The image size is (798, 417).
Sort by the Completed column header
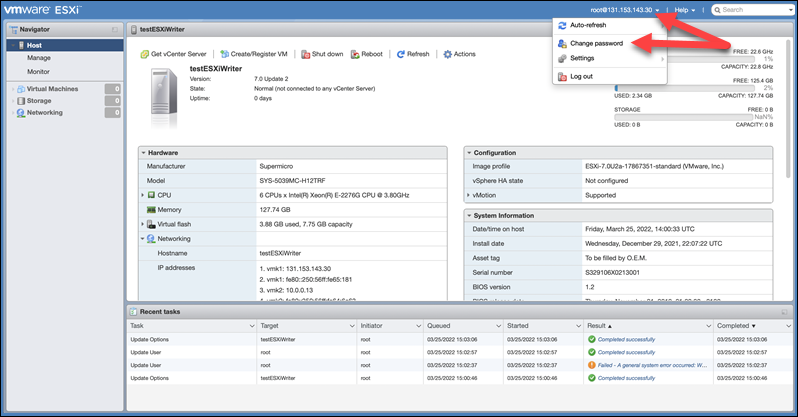[733, 326]
